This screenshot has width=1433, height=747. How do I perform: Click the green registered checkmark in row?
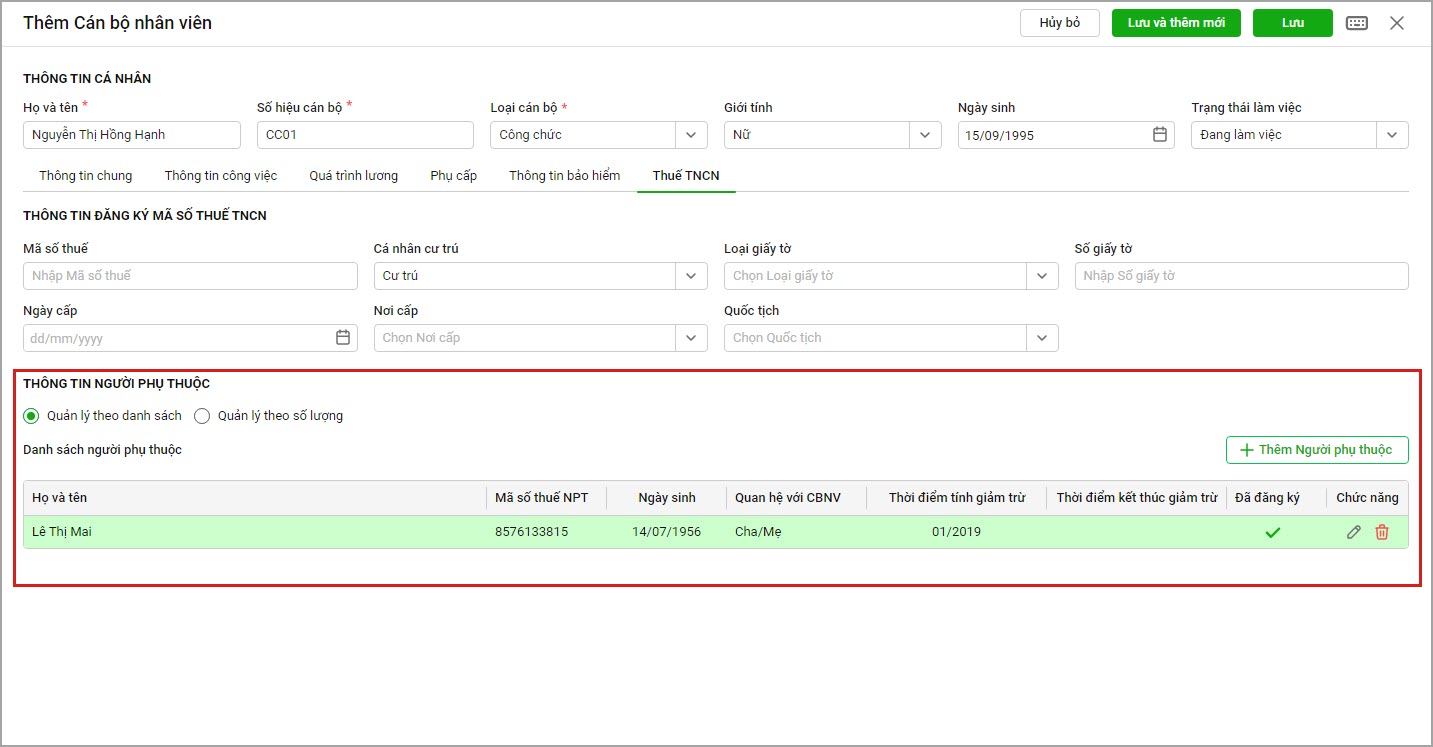coord(1272,533)
